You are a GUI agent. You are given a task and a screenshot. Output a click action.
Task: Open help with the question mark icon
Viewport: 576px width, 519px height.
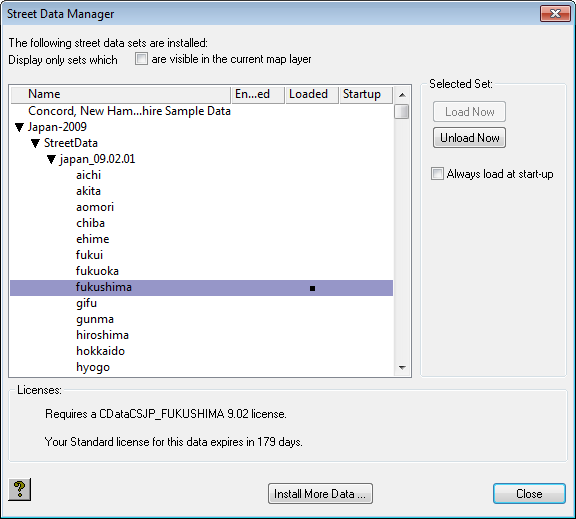(x=19, y=489)
